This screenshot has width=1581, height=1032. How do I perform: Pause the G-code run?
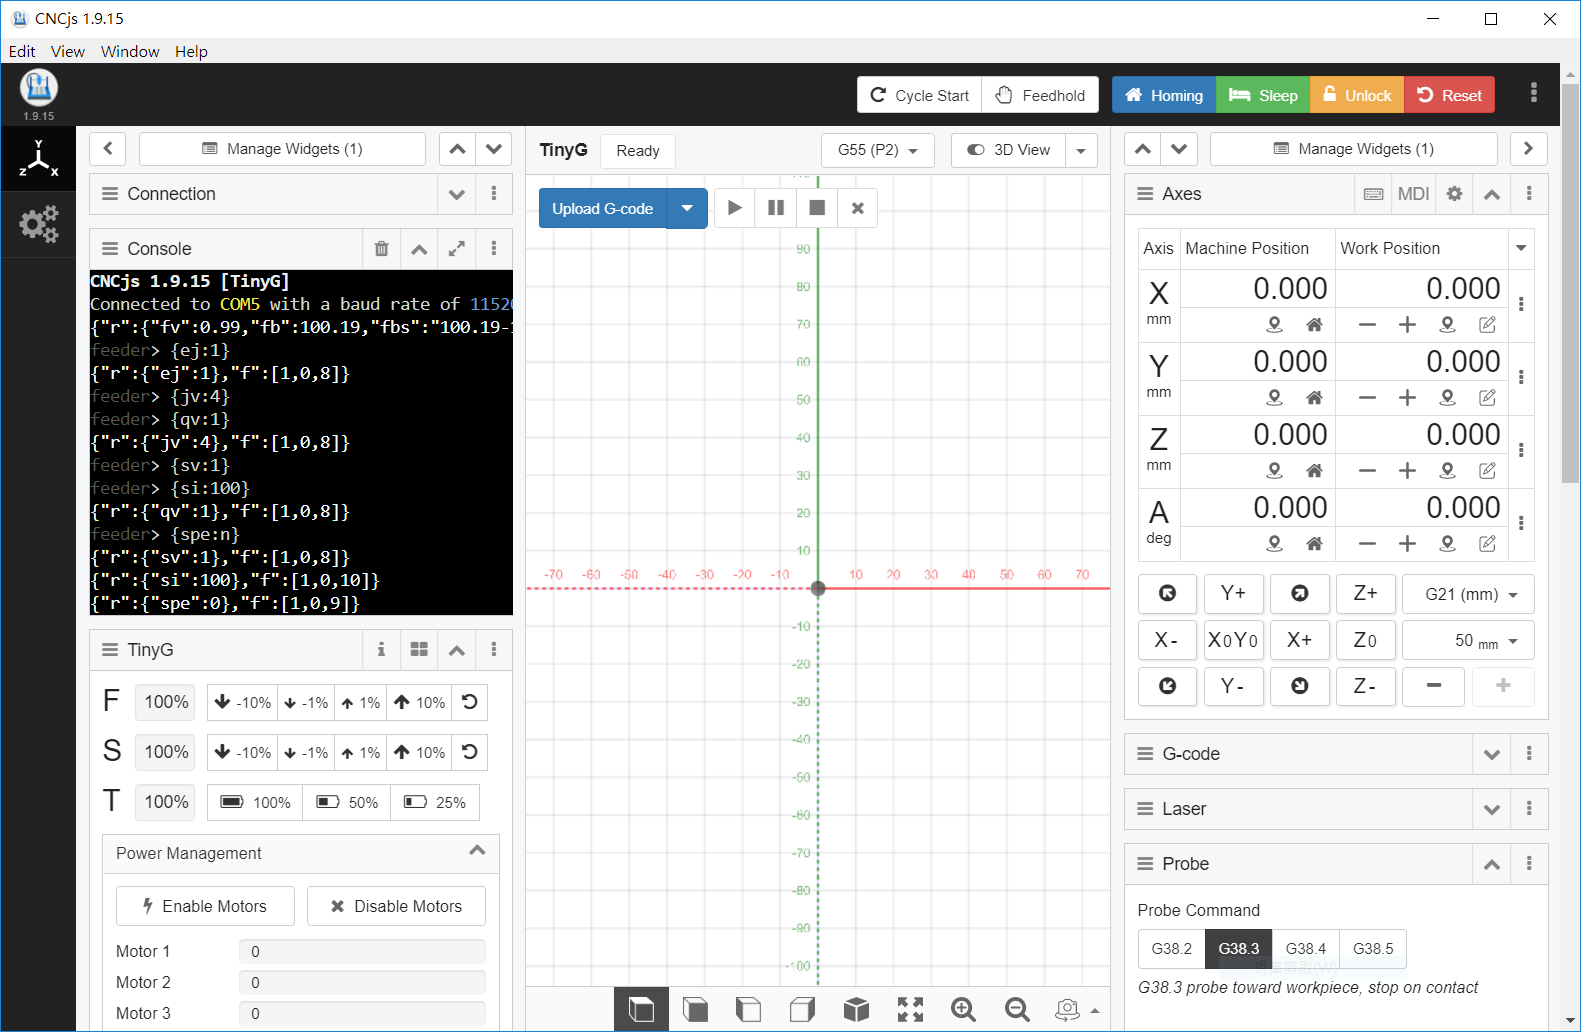tap(776, 208)
